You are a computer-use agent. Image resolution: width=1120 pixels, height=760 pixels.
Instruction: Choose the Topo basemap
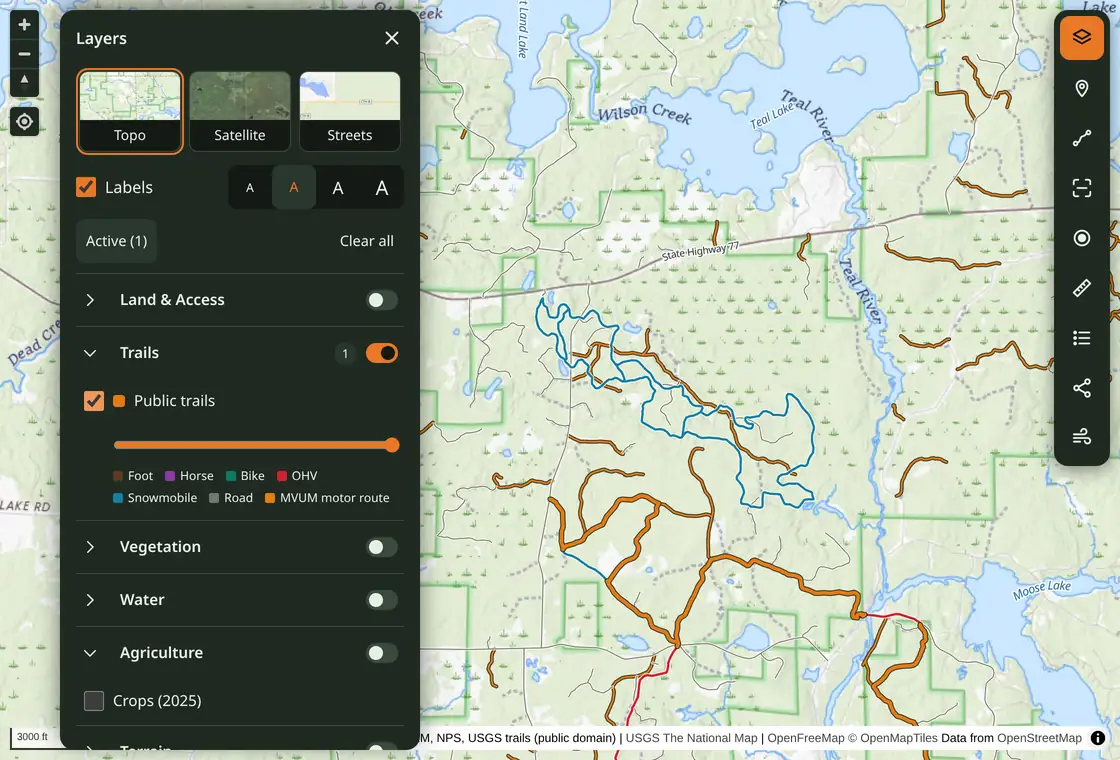coord(129,111)
